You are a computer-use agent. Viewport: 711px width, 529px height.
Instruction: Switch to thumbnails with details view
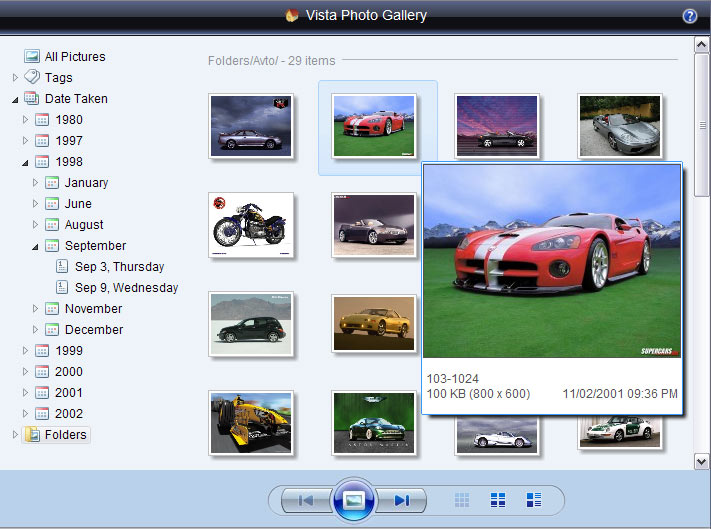[533, 500]
